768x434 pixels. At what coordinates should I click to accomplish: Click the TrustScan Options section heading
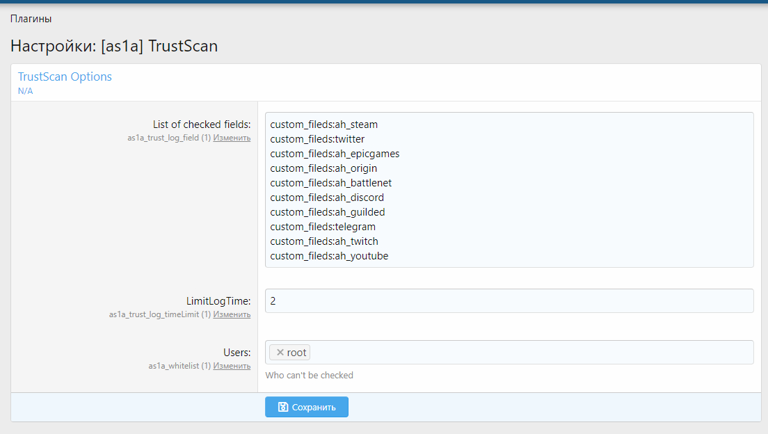[x=65, y=77]
